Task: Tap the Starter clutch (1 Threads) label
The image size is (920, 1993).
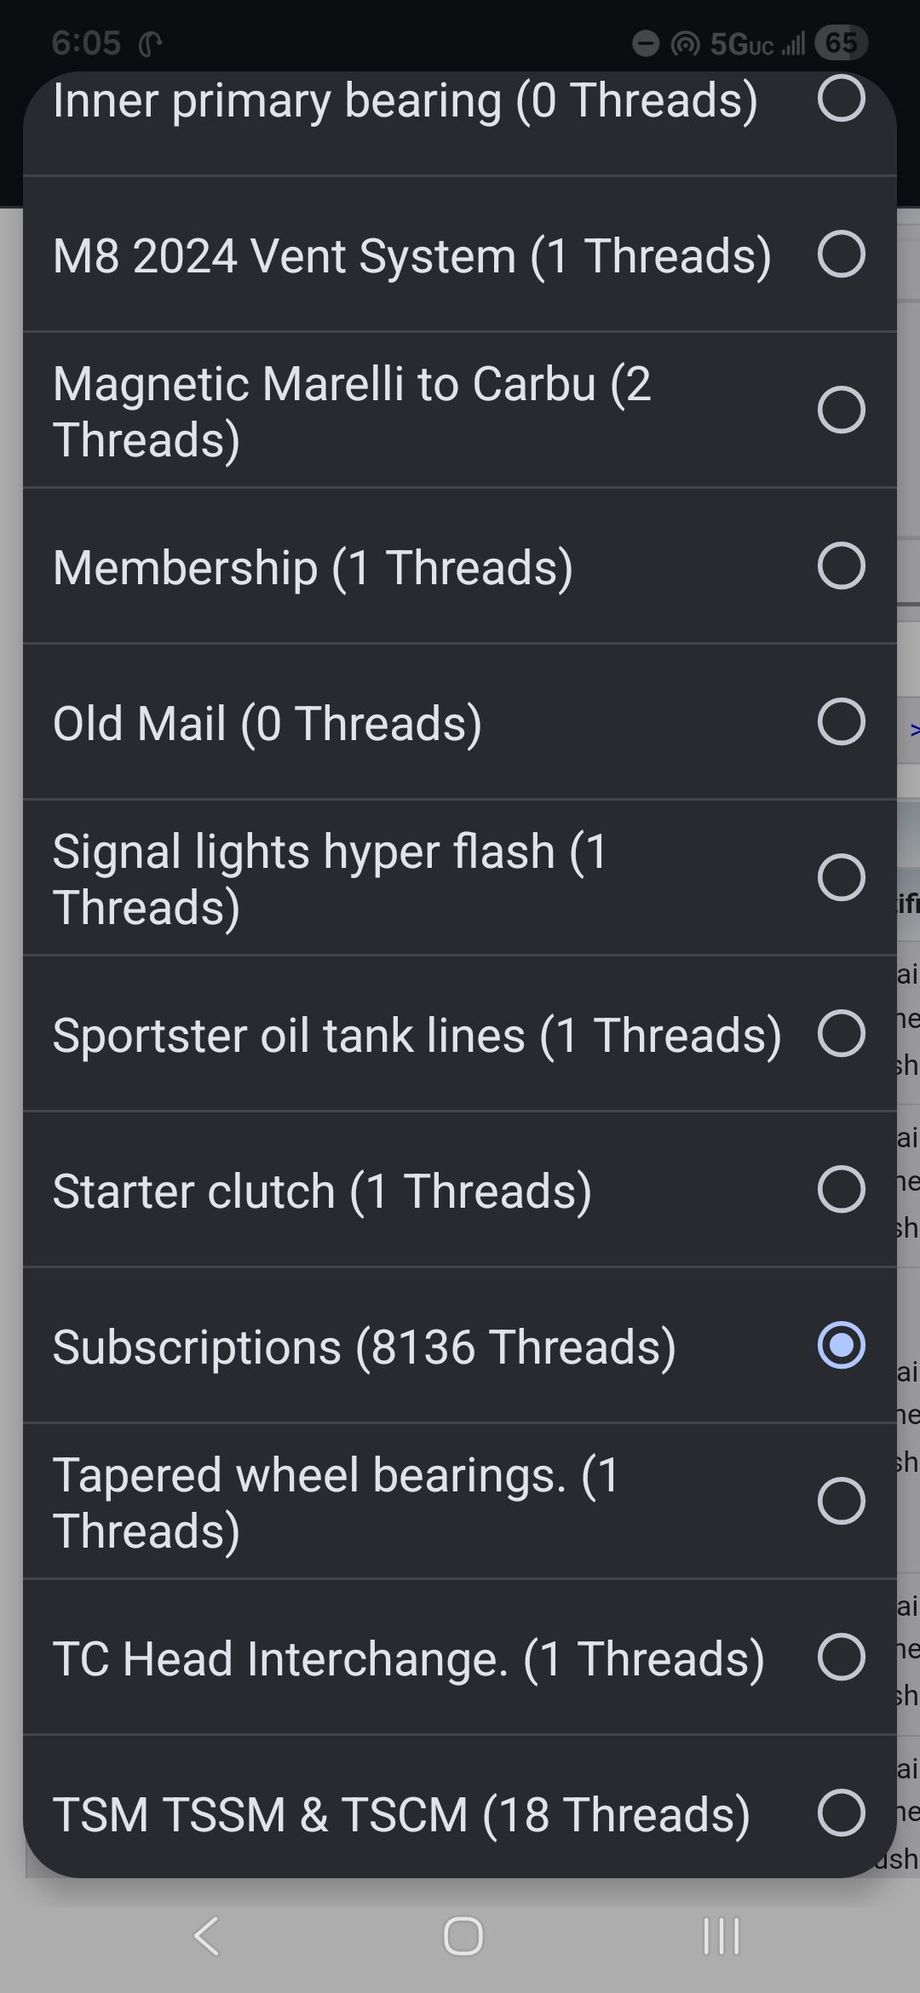Action: click(322, 1192)
